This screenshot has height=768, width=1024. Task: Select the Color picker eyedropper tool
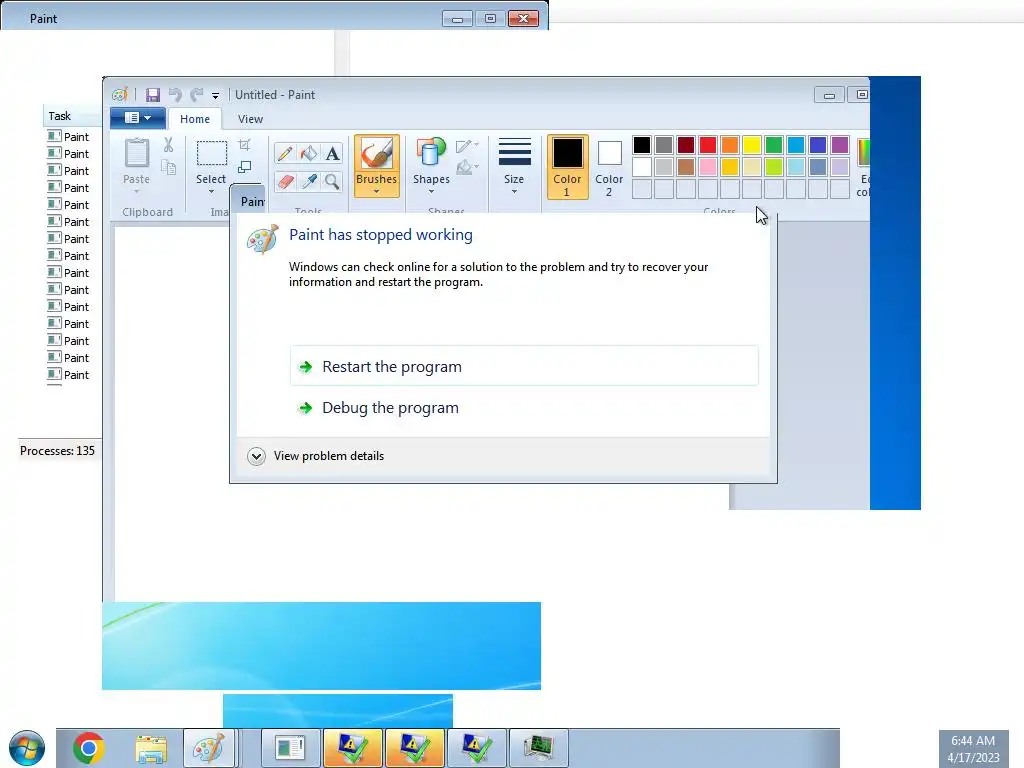pos(308,181)
